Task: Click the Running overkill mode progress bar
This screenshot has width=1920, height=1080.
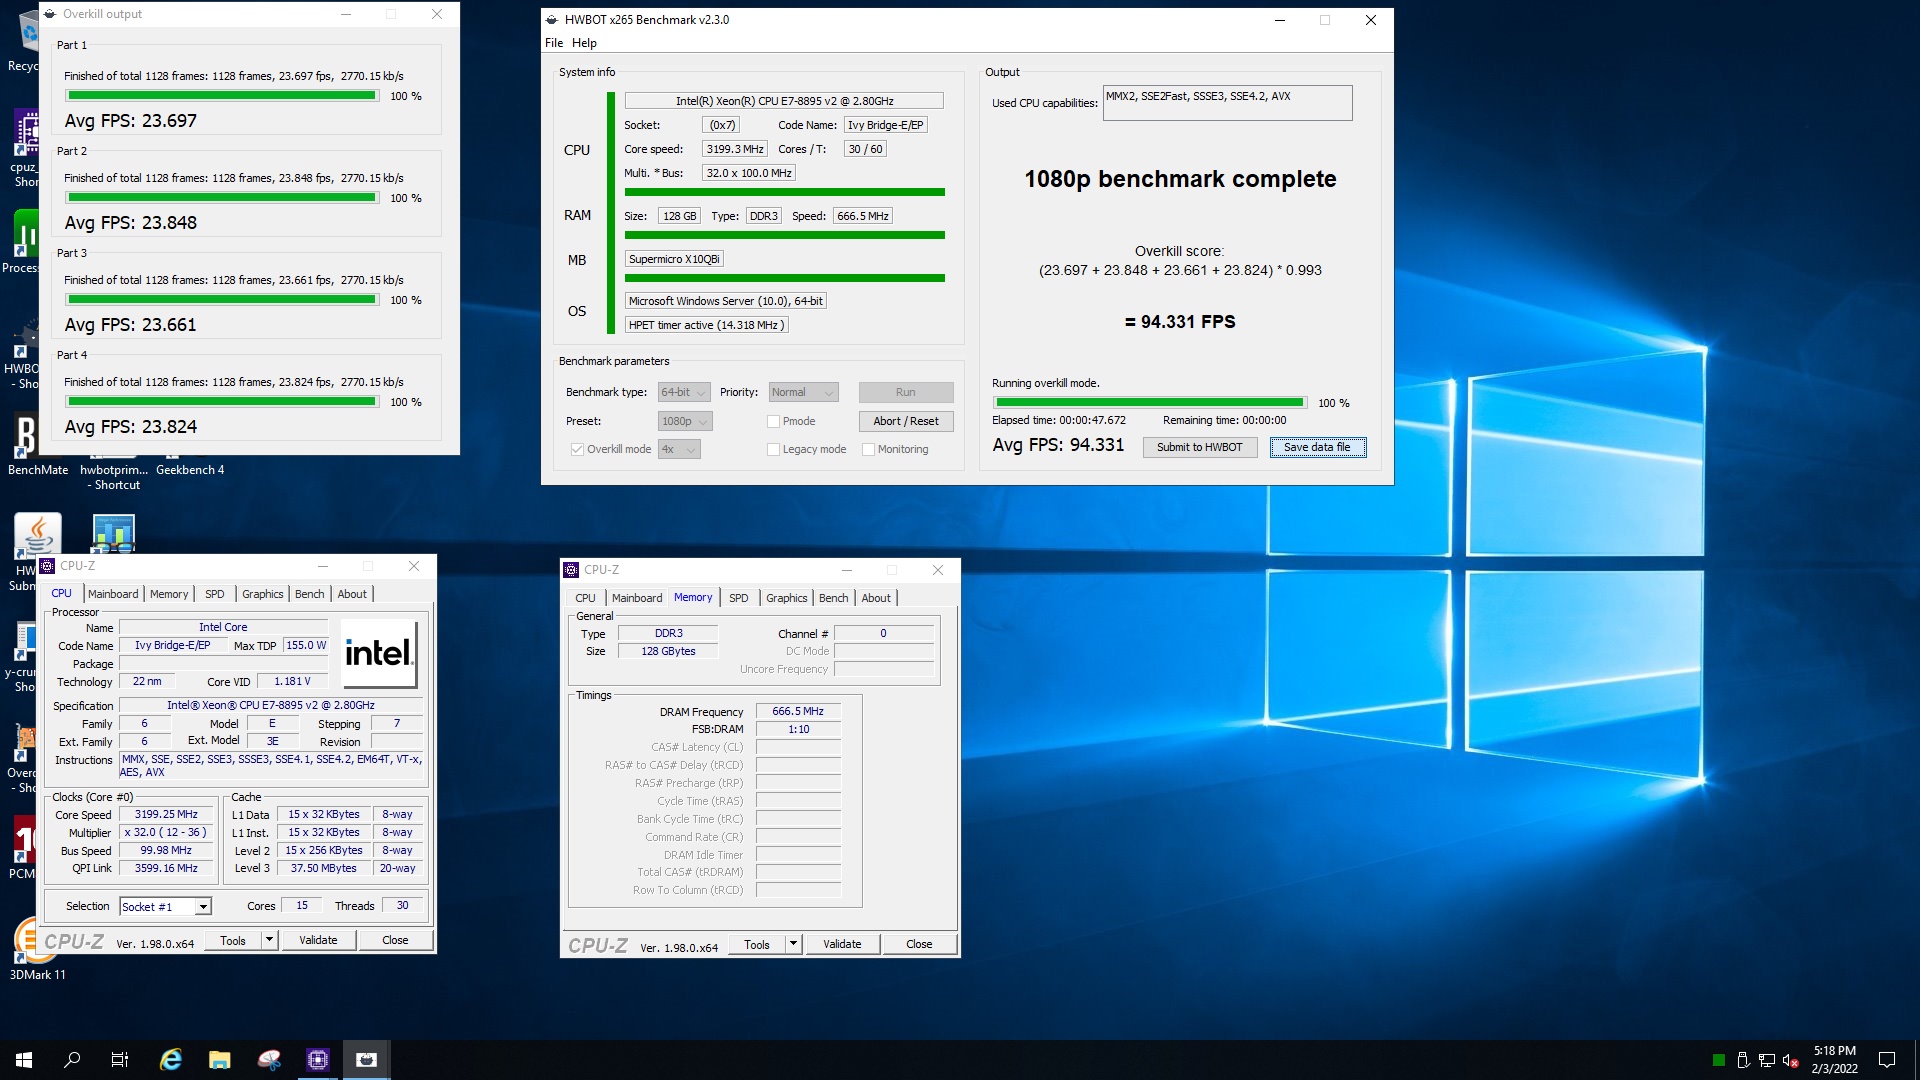Action: point(1150,402)
